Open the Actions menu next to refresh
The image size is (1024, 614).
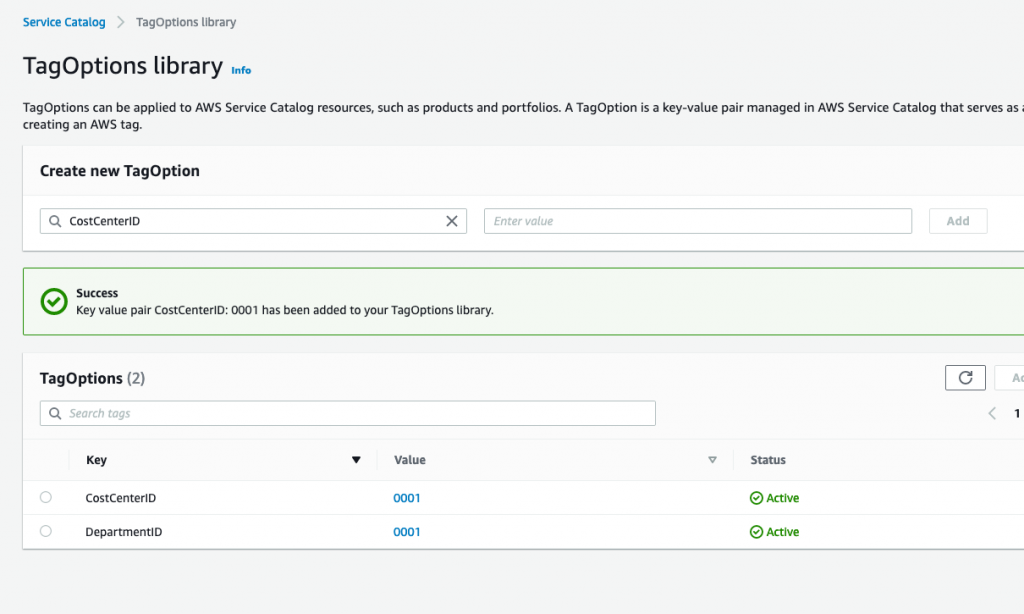point(1012,377)
